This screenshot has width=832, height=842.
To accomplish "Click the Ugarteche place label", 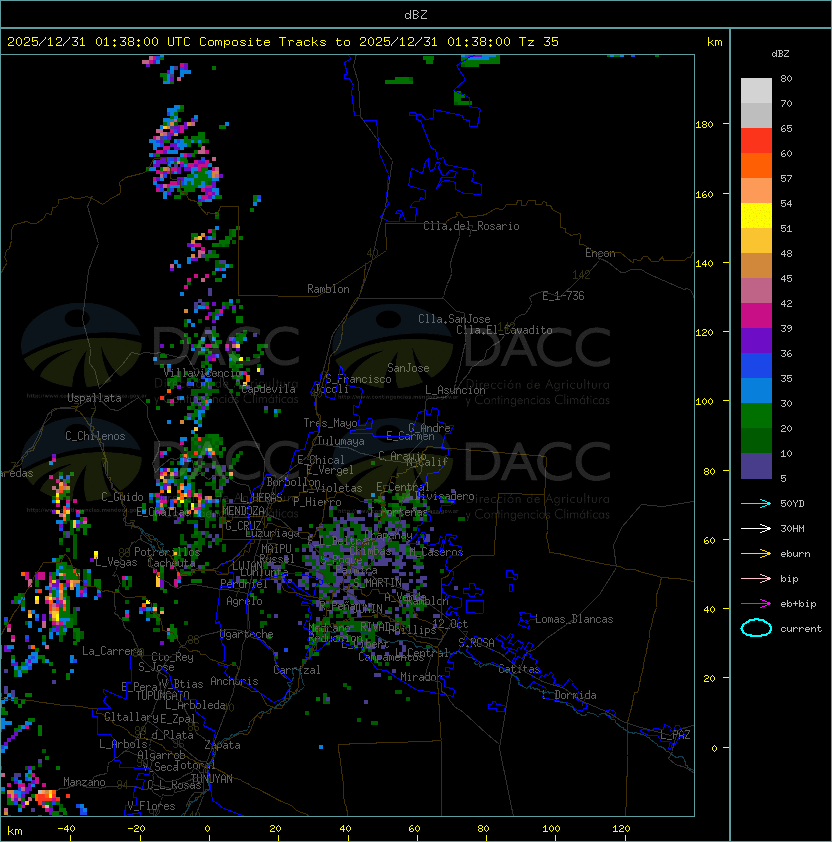I will 247,634.
